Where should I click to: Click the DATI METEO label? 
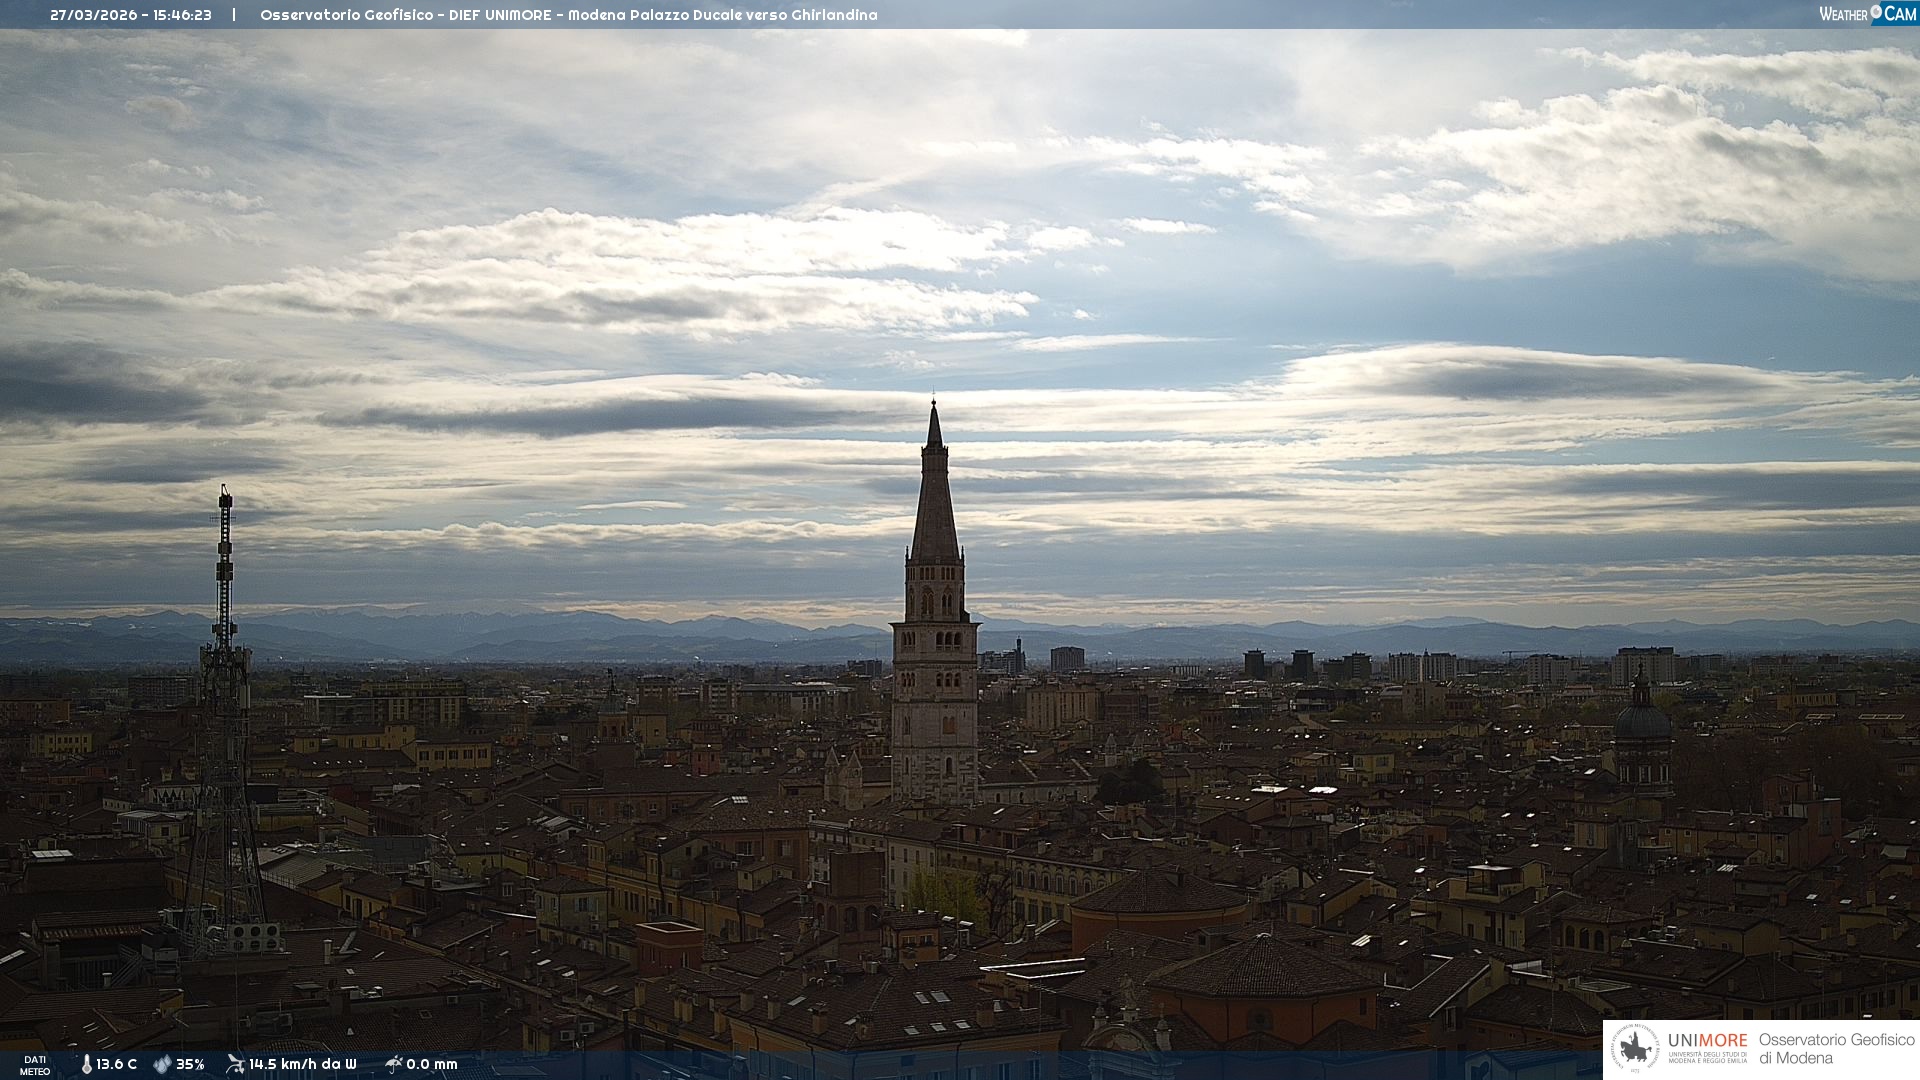(x=35, y=1065)
